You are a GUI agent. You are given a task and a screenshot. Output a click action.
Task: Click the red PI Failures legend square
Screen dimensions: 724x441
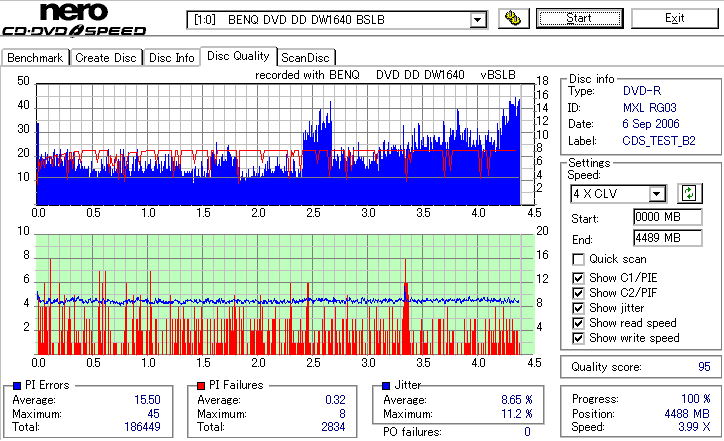click(x=201, y=385)
